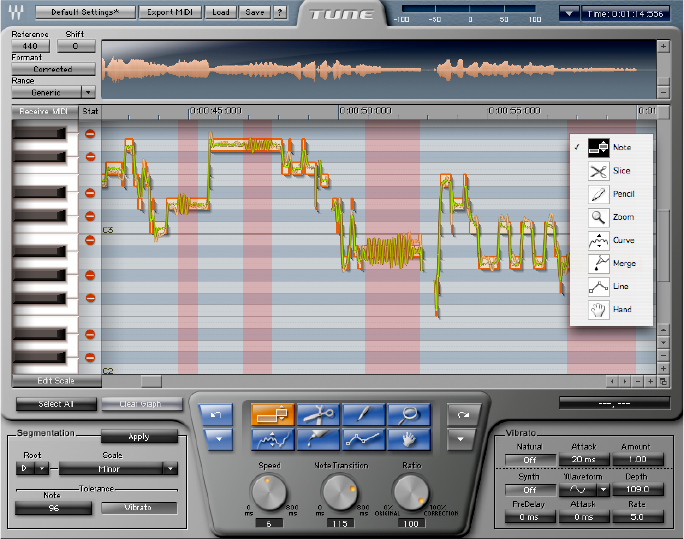Click the Redo arrow button
Viewport: 684px width, 539px height.
point(462,415)
